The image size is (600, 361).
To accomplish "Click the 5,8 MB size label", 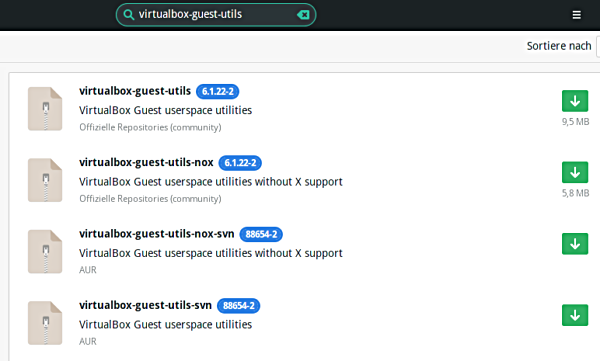I will point(575,193).
